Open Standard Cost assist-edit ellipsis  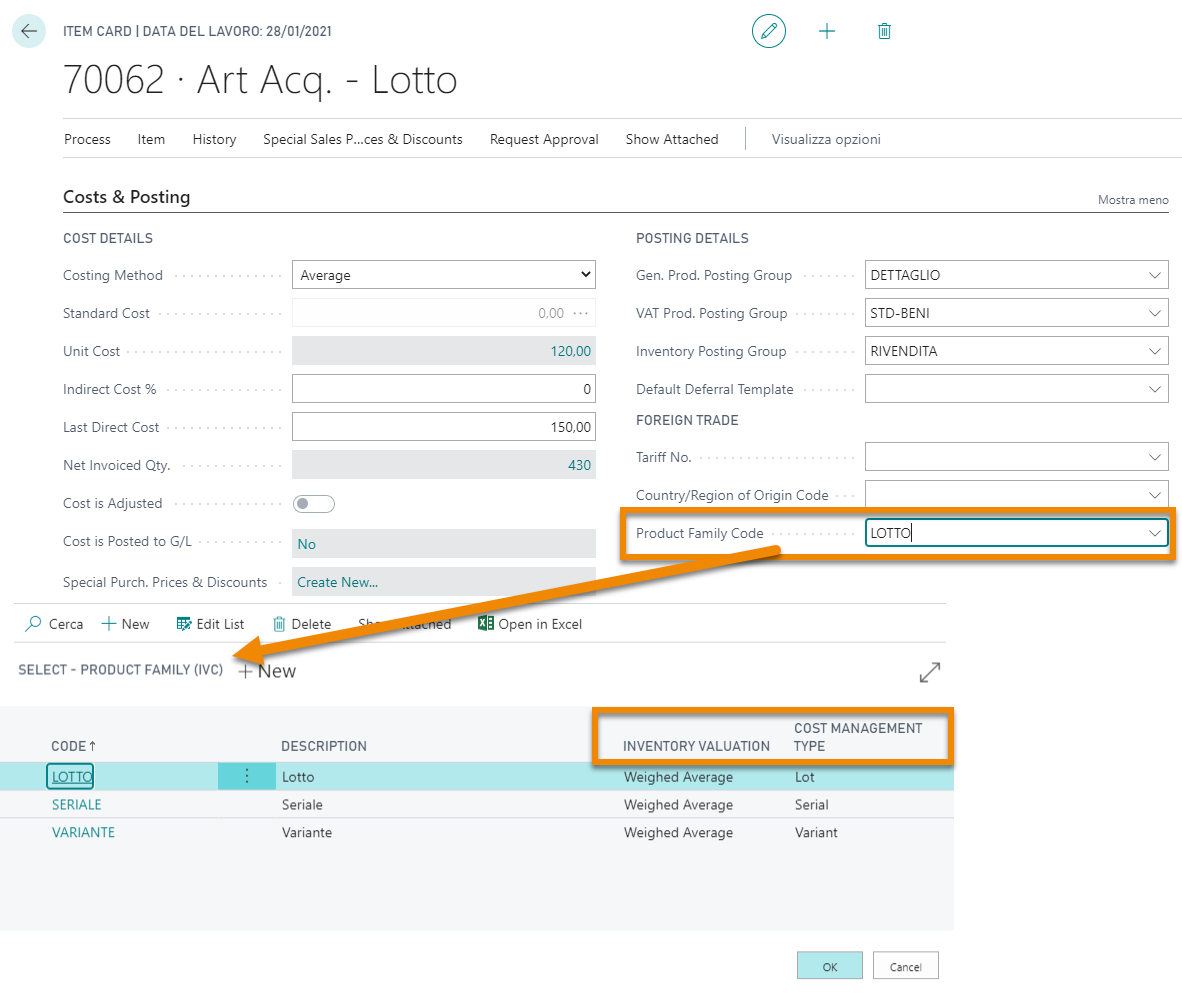coord(580,313)
